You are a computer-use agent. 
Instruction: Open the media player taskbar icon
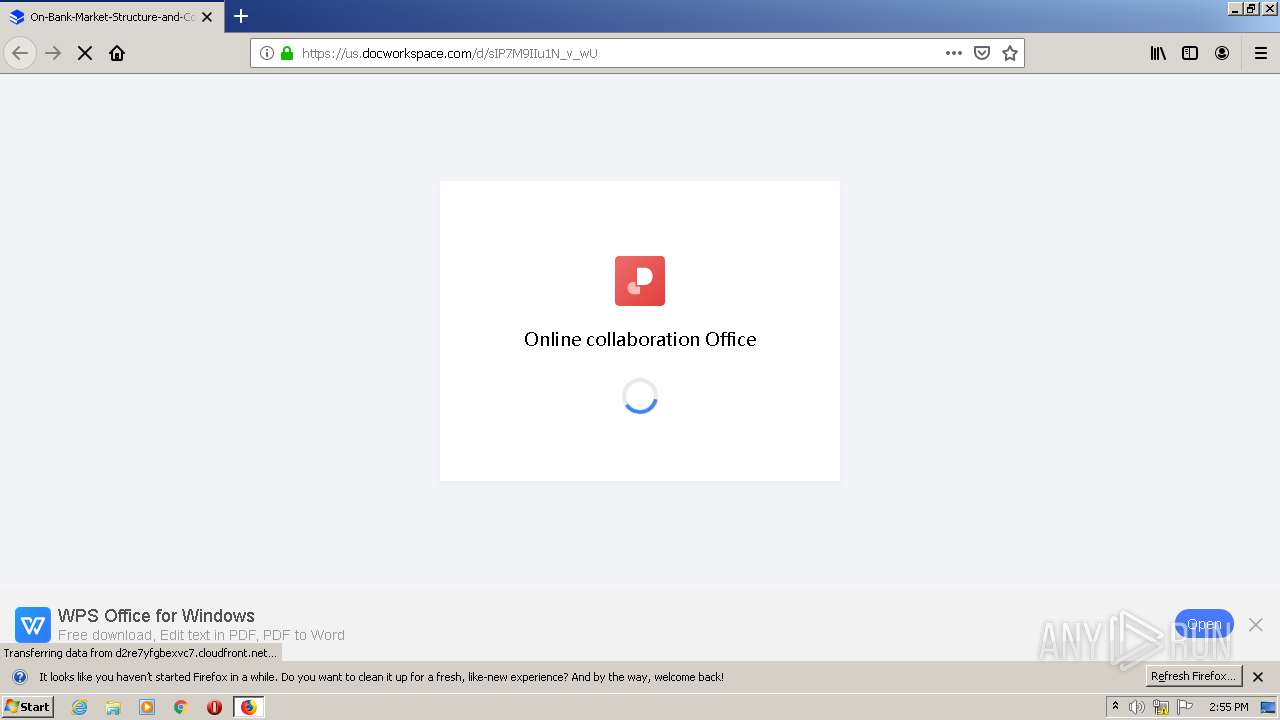pos(147,707)
